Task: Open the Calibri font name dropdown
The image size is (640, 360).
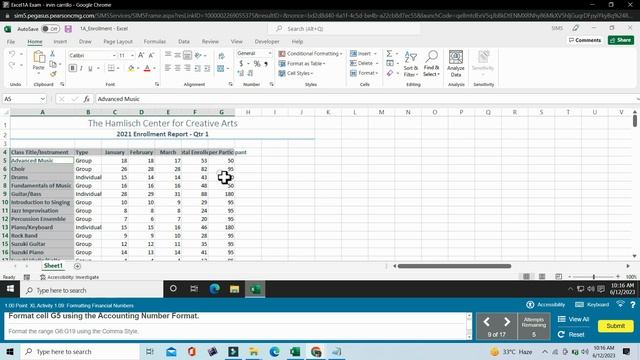Action: [114, 56]
